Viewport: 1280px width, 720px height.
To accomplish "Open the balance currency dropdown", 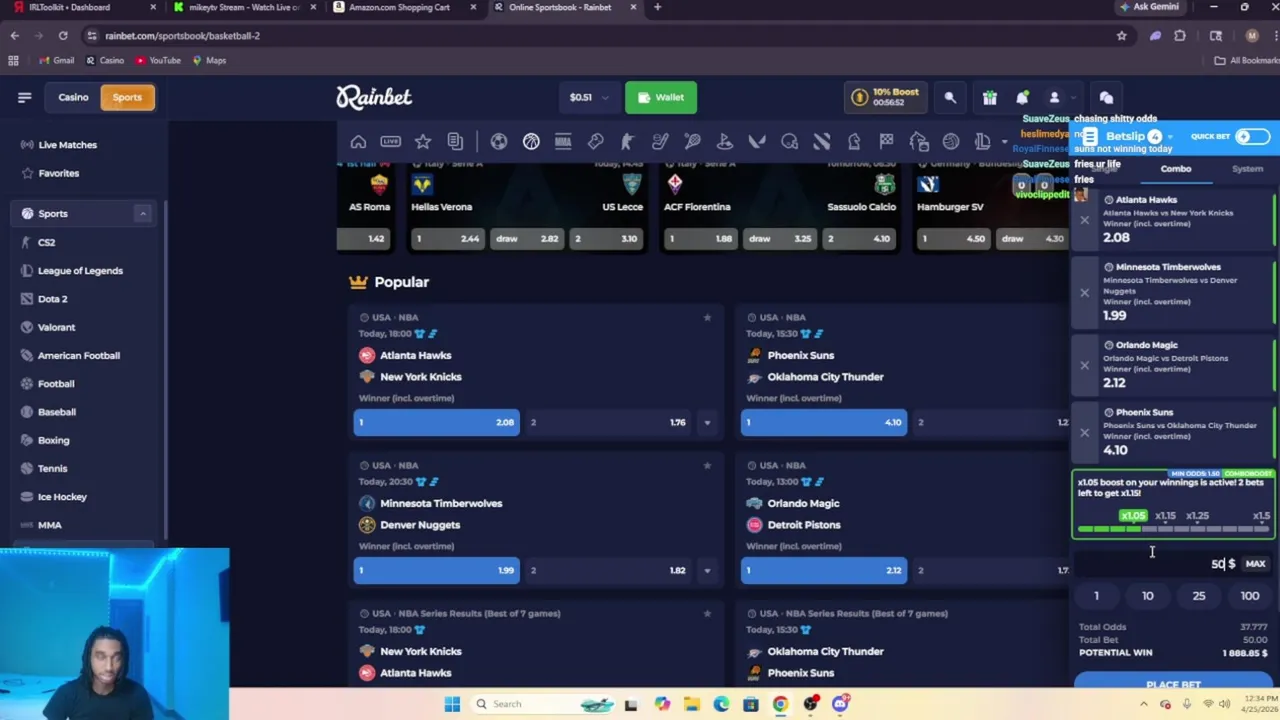I will pyautogui.click(x=587, y=97).
